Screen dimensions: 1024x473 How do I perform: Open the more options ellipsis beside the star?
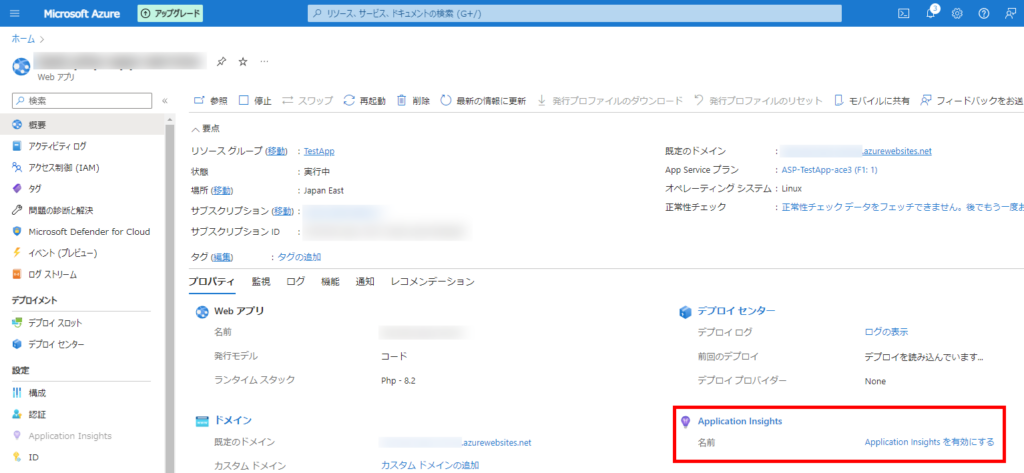[x=264, y=61]
